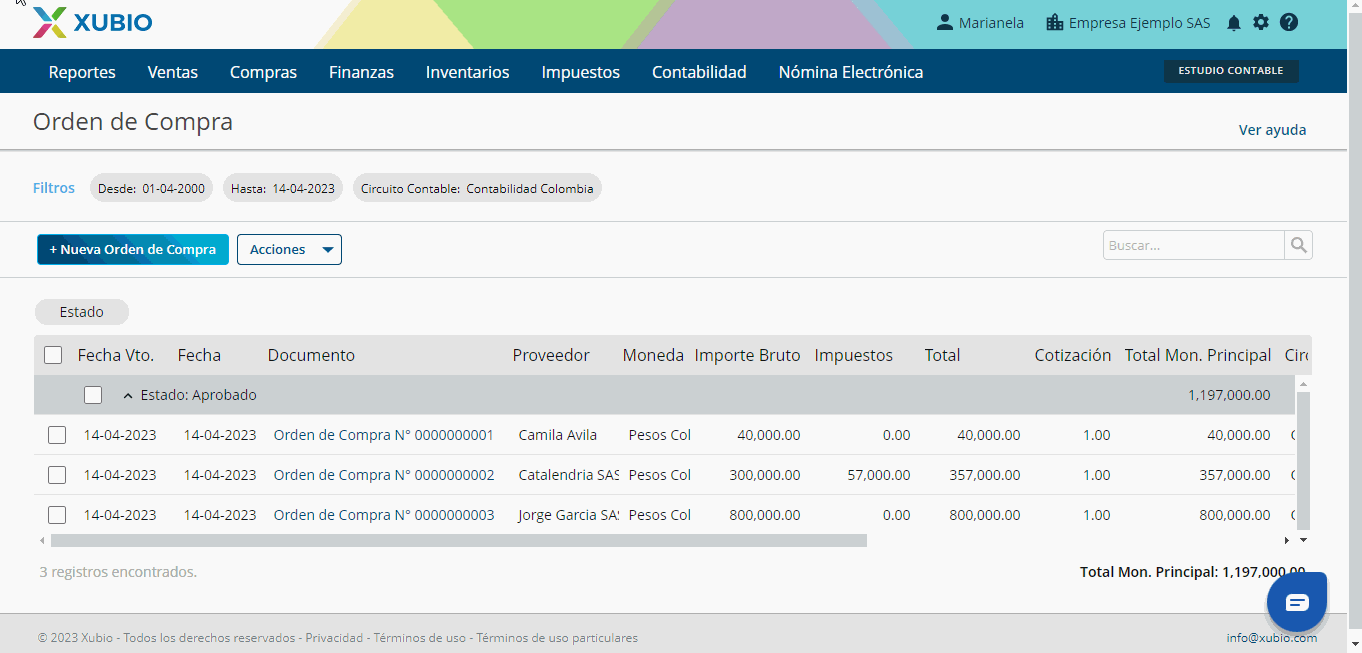Click the Xubio logo
This screenshot has width=1362, height=653.
click(x=92, y=22)
